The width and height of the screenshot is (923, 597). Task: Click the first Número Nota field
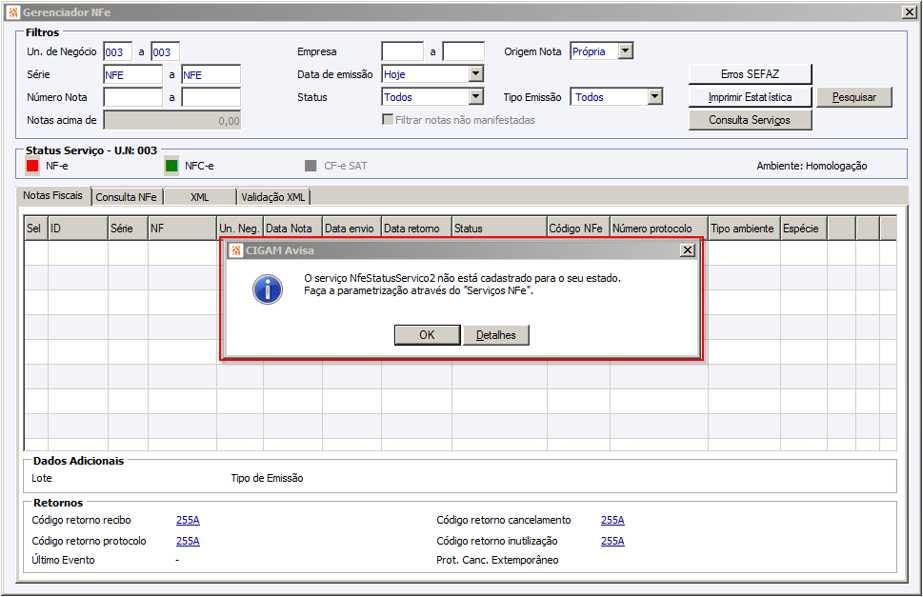(133, 97)
